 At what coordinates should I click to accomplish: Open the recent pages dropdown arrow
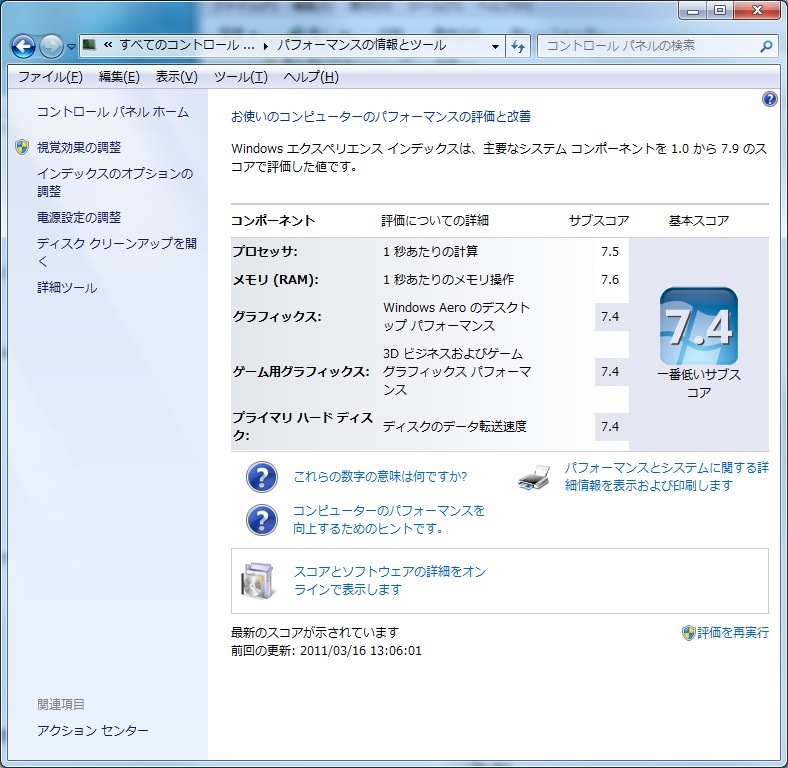click(71, 47)
